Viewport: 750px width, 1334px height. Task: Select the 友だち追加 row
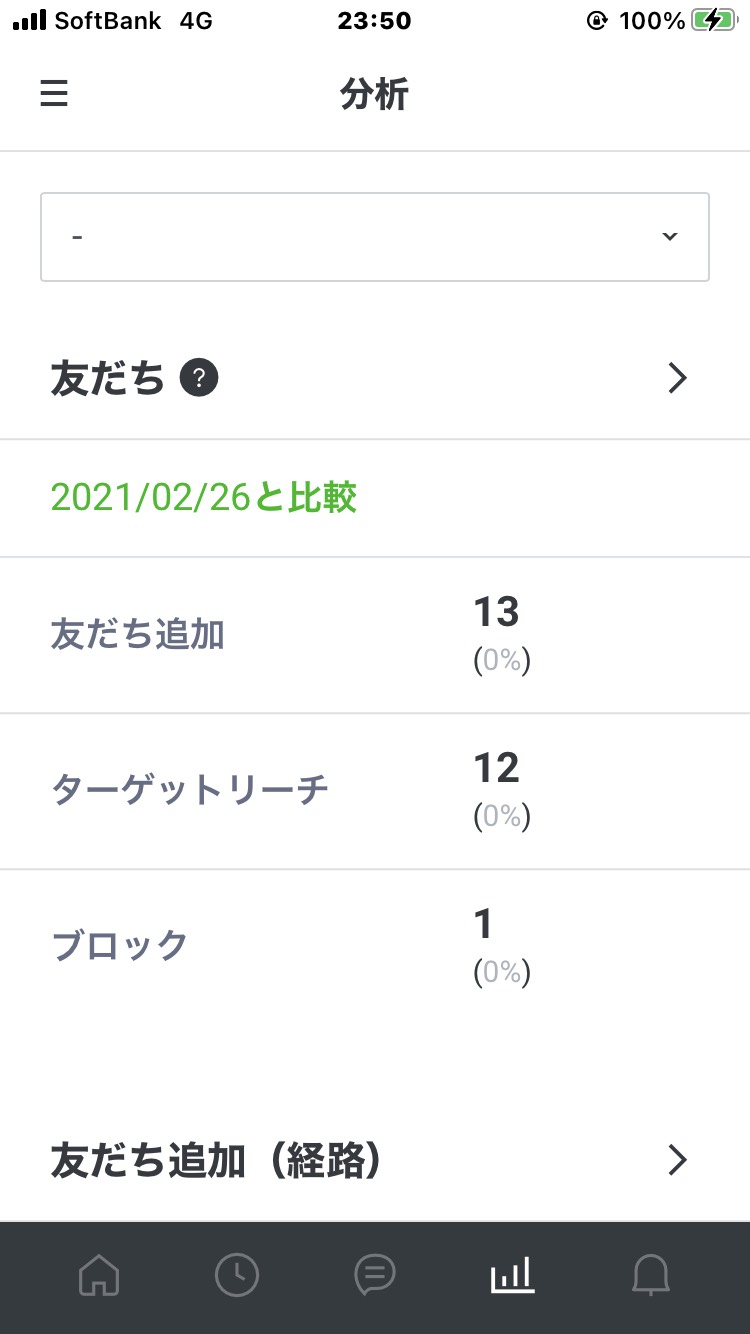[x=375, y=635]
